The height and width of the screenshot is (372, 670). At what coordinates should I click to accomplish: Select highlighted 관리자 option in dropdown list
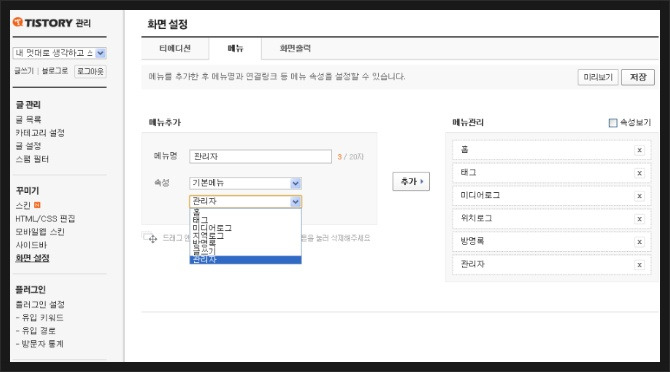(x=245, y=260)
